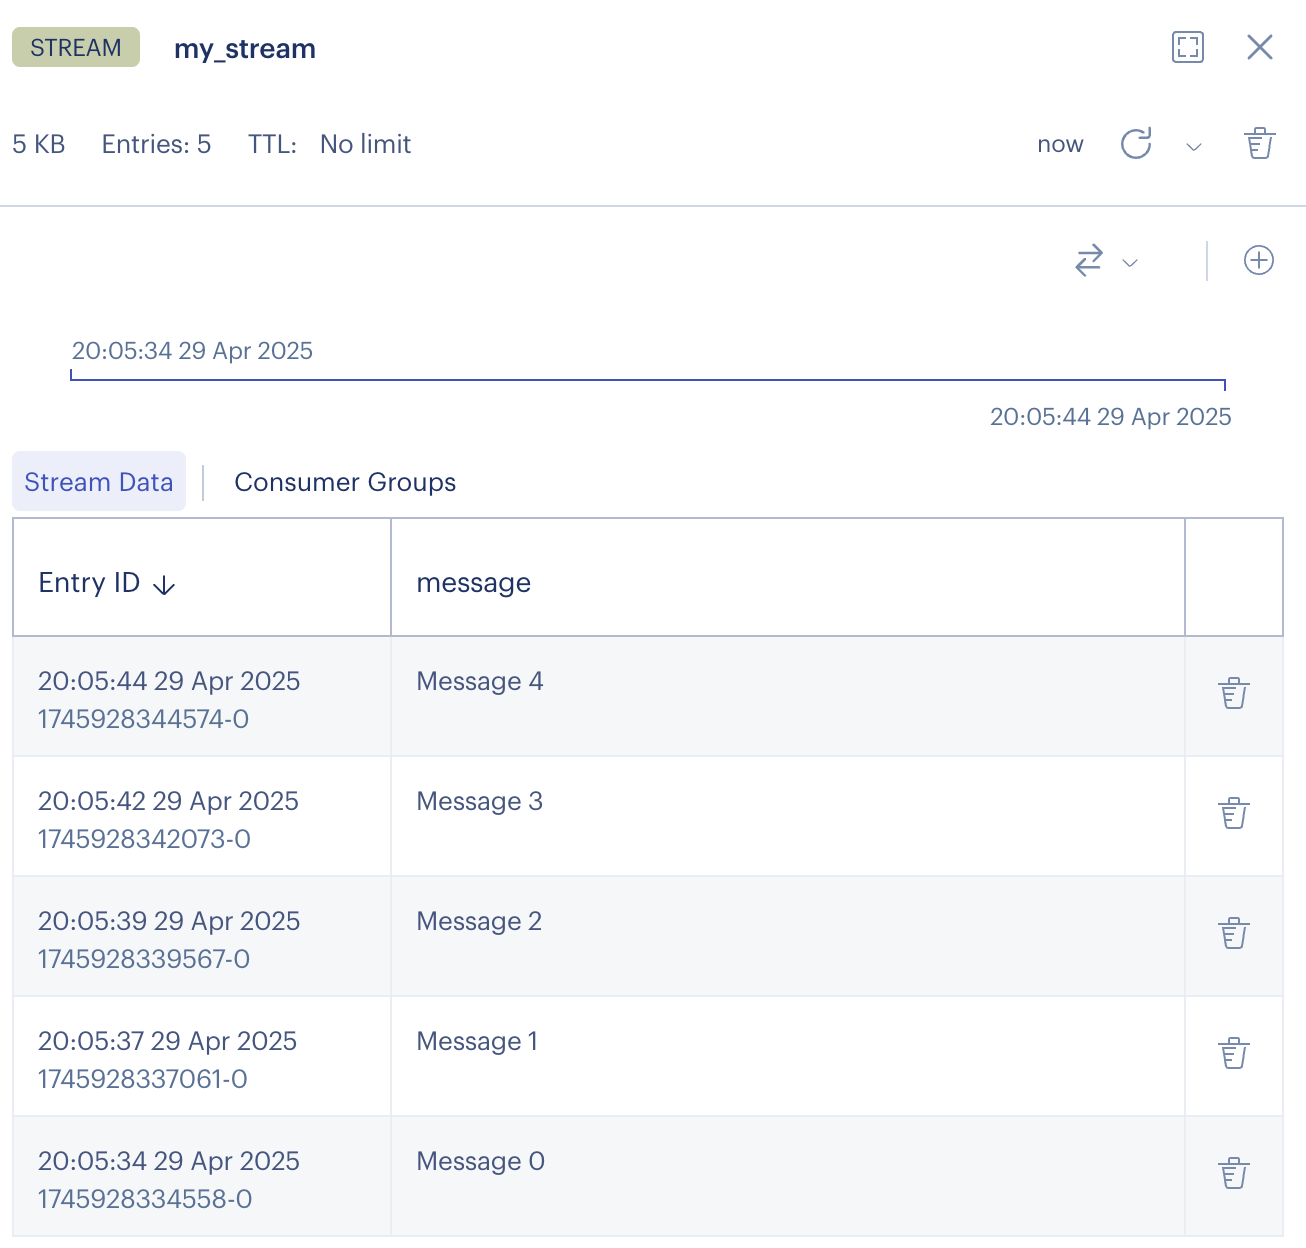
Task: Refresh the stream key data
Action: click(x=1136, y=144)
